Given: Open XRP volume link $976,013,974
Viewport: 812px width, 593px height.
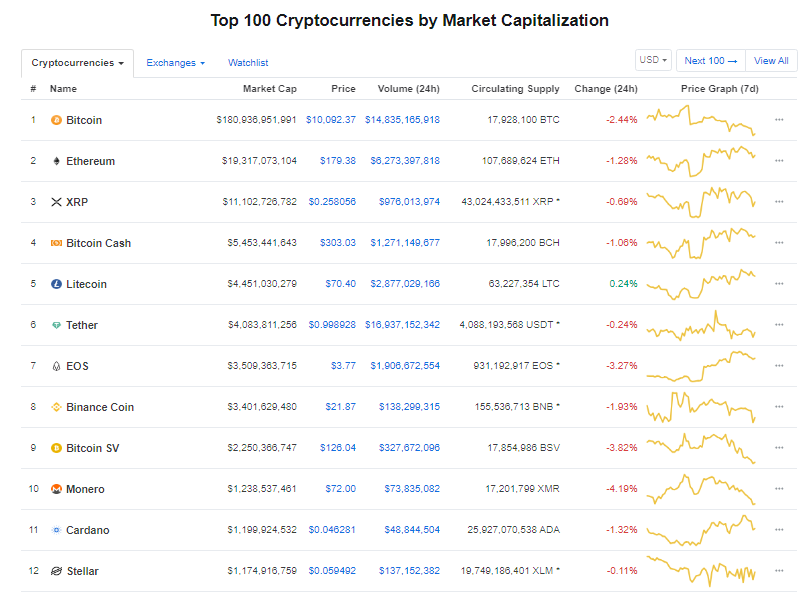Looking at the screenshot, I should 409,201.
